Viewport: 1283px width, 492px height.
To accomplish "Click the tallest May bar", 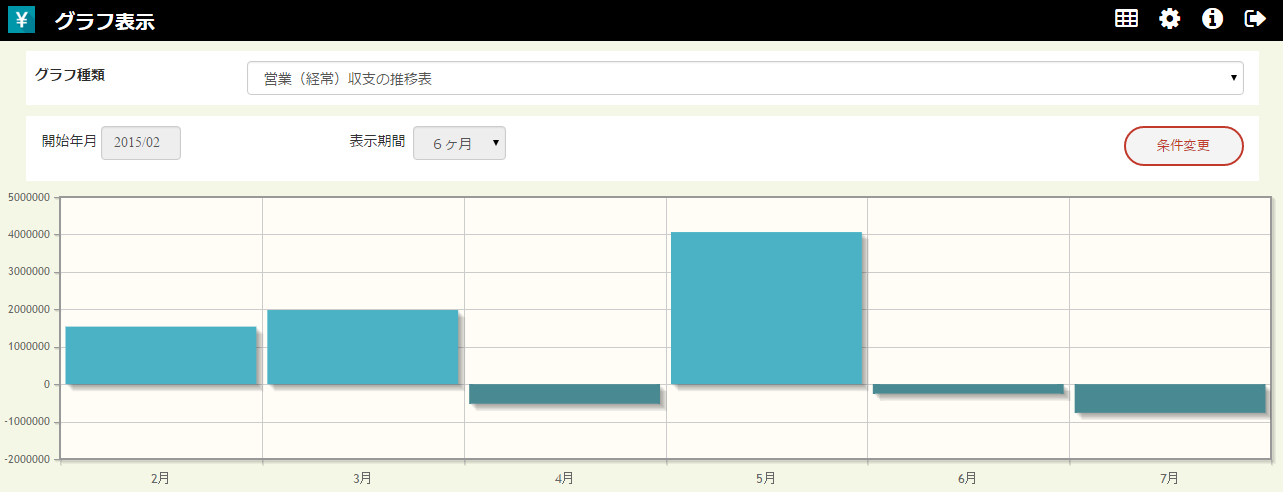I will pyautogui.click(x=766, y=308).
